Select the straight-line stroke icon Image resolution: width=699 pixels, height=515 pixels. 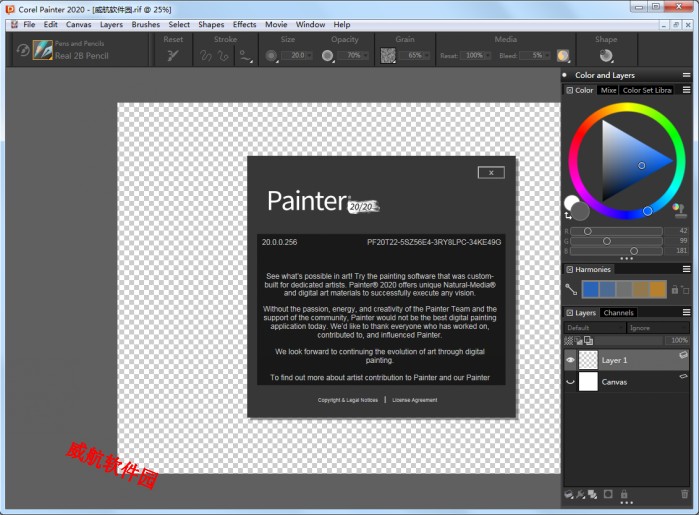click(223, 55)
